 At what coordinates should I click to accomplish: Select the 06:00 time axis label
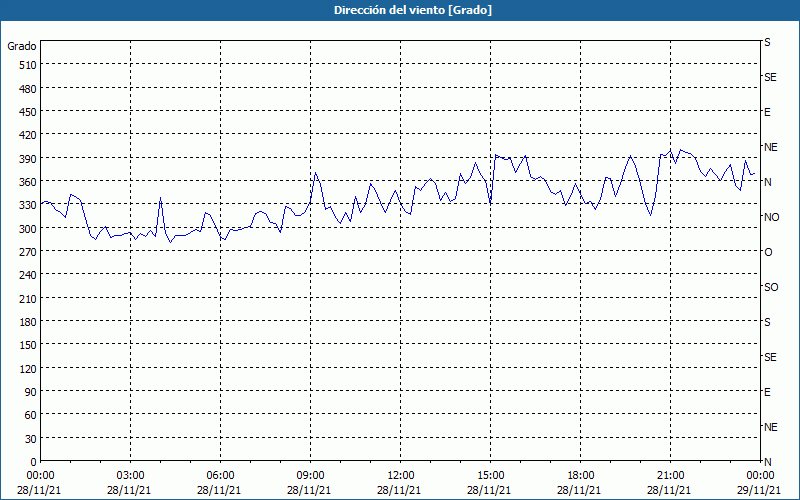point(220,476)
